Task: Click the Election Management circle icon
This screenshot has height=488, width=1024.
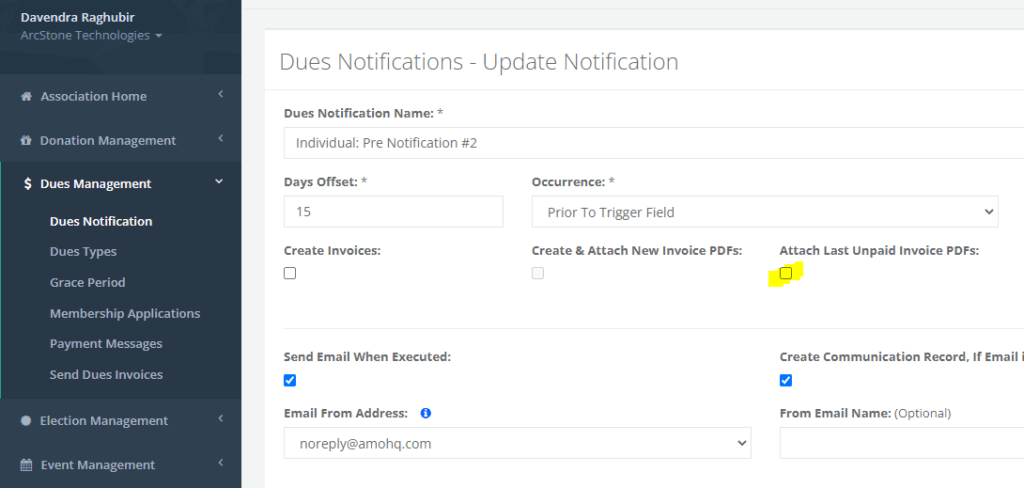Action: 26,421
